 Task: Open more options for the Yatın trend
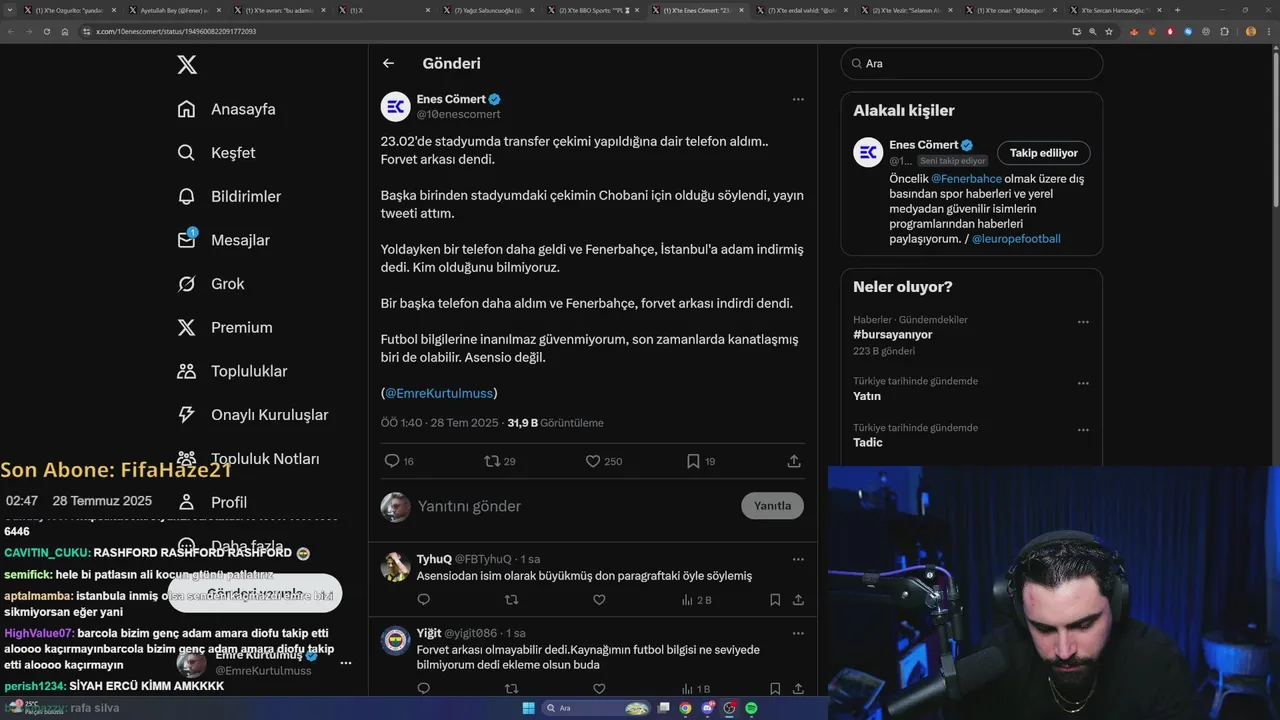[x=1083, y=383]
